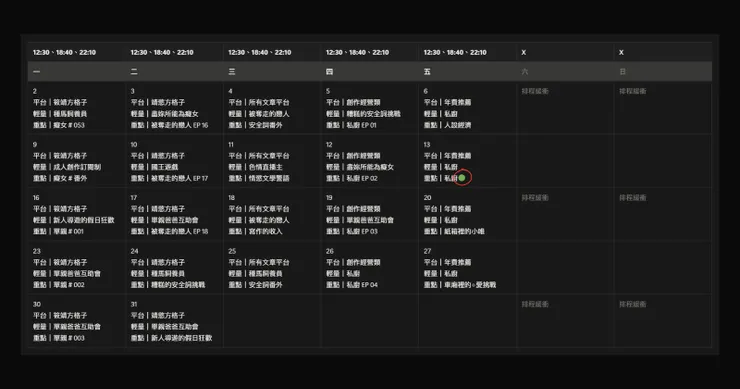Click the '私廚 EP 02' entry on day 12

pos(362,178)
